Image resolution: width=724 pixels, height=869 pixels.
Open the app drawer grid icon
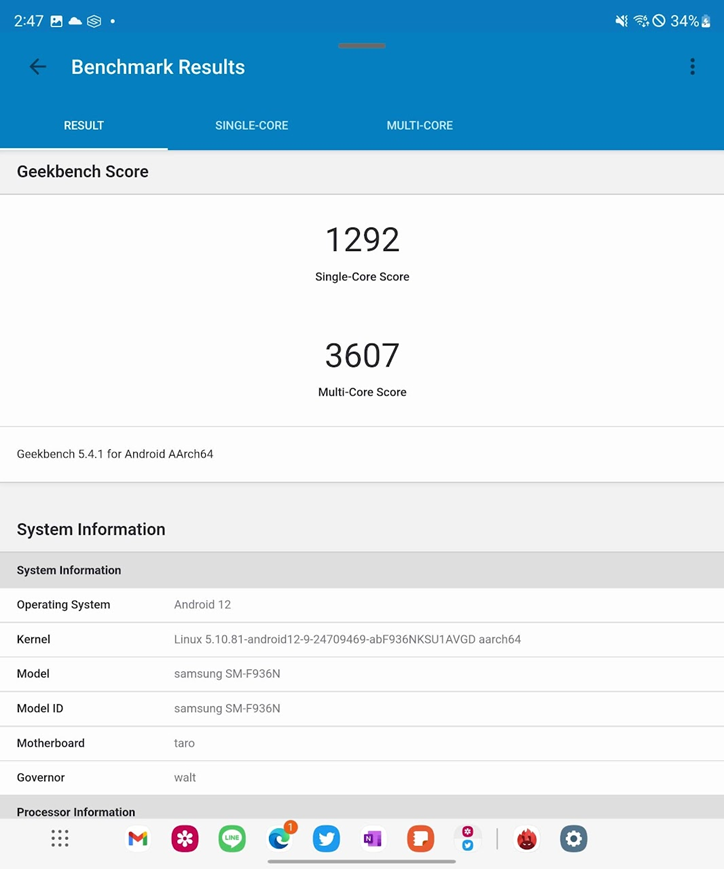pyautogui.click(x=60, y=839)
